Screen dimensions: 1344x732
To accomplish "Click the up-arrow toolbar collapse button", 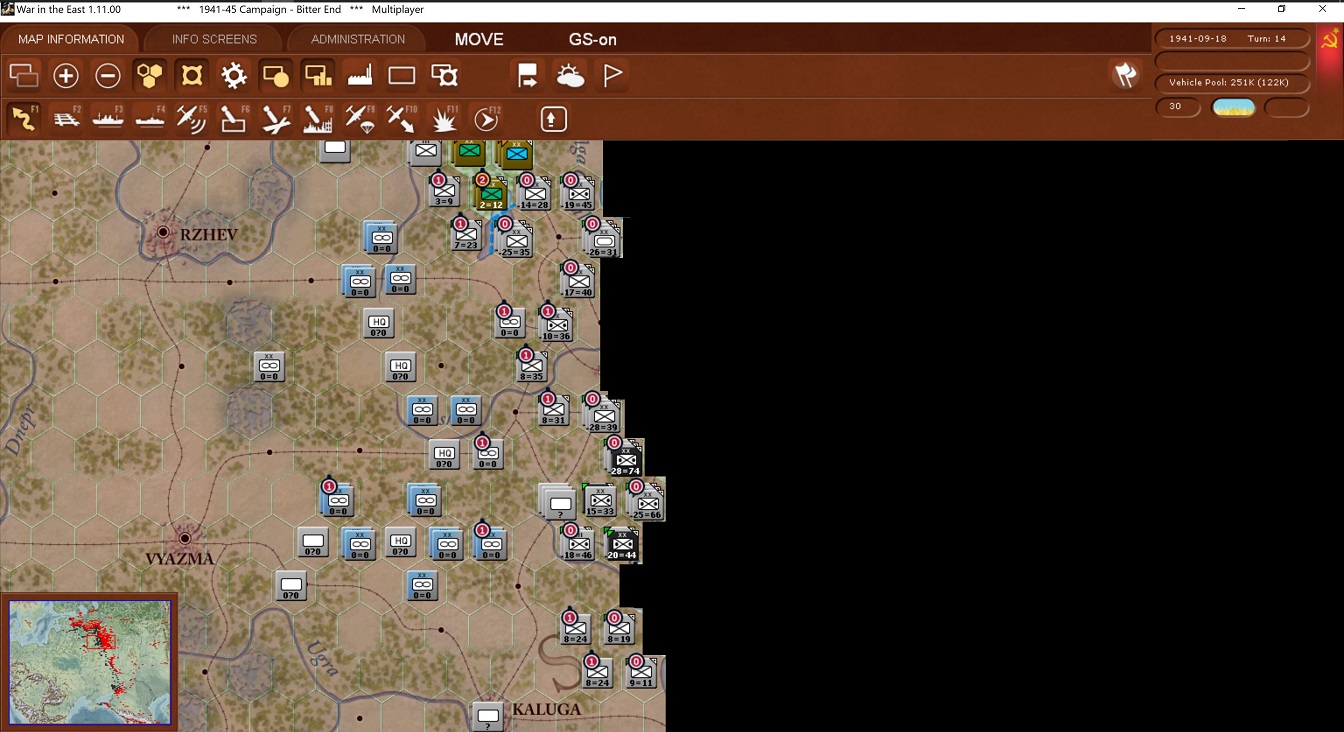I will [x=553, y=118].
